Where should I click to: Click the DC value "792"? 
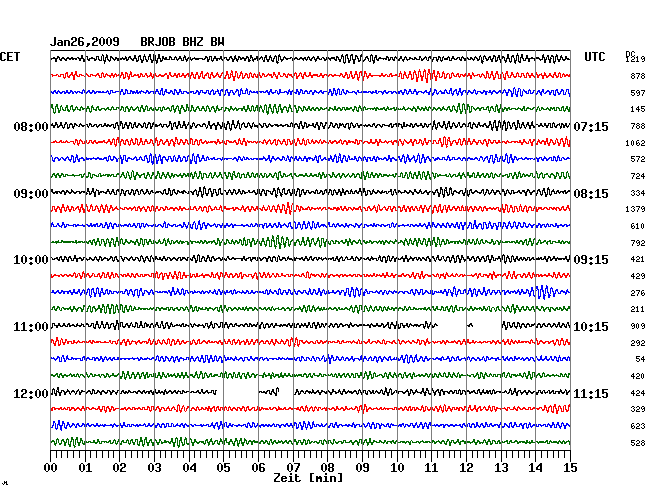tap(638, 243)
